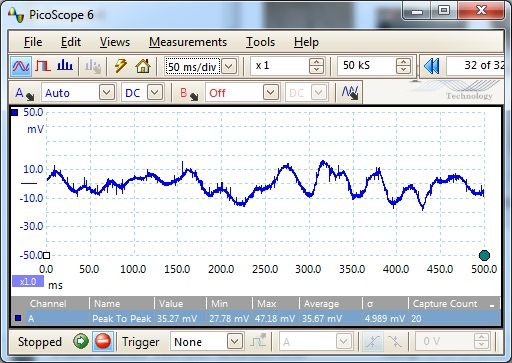
Task: Open the File menu
Action: [x=33, y=42]
